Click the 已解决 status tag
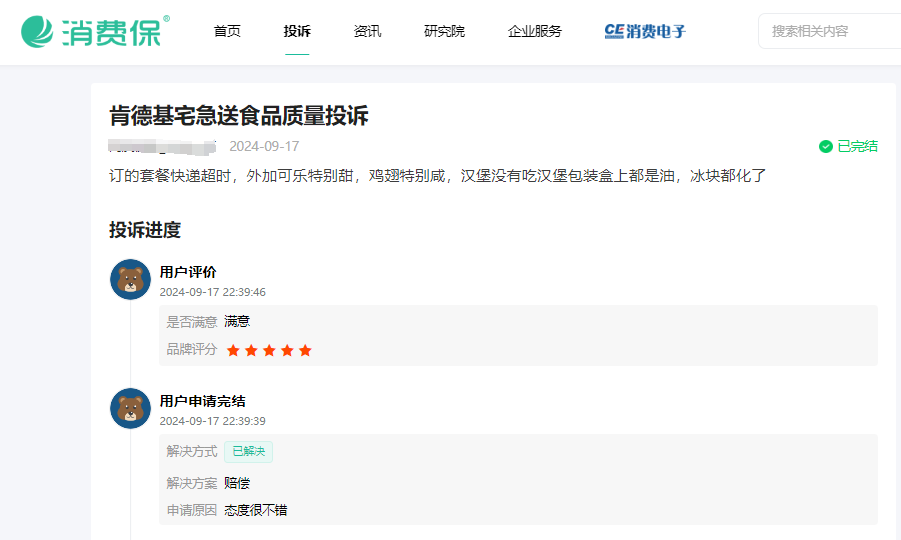The height and width of the screenshot is (540, 901). [248, 452]
